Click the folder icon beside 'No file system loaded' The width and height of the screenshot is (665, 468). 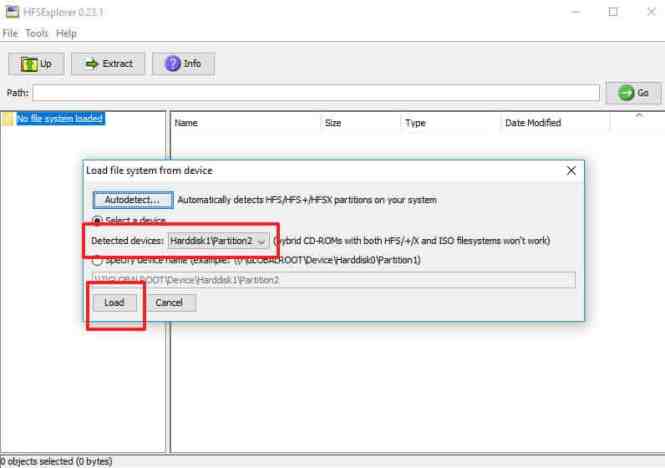tap(7, 119)
